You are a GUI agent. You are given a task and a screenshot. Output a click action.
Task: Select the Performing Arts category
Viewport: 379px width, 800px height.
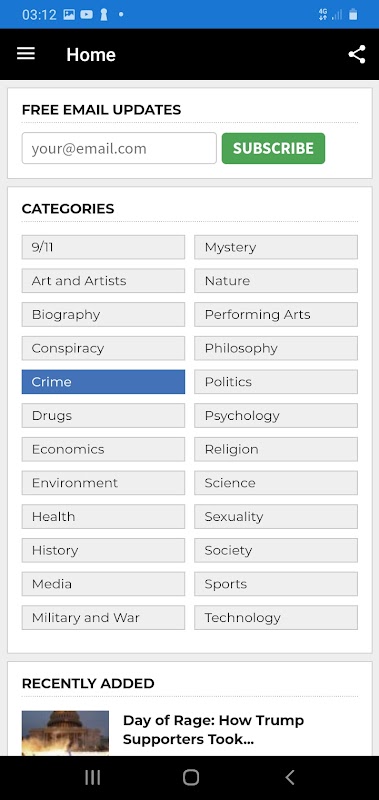pos(275,314)
